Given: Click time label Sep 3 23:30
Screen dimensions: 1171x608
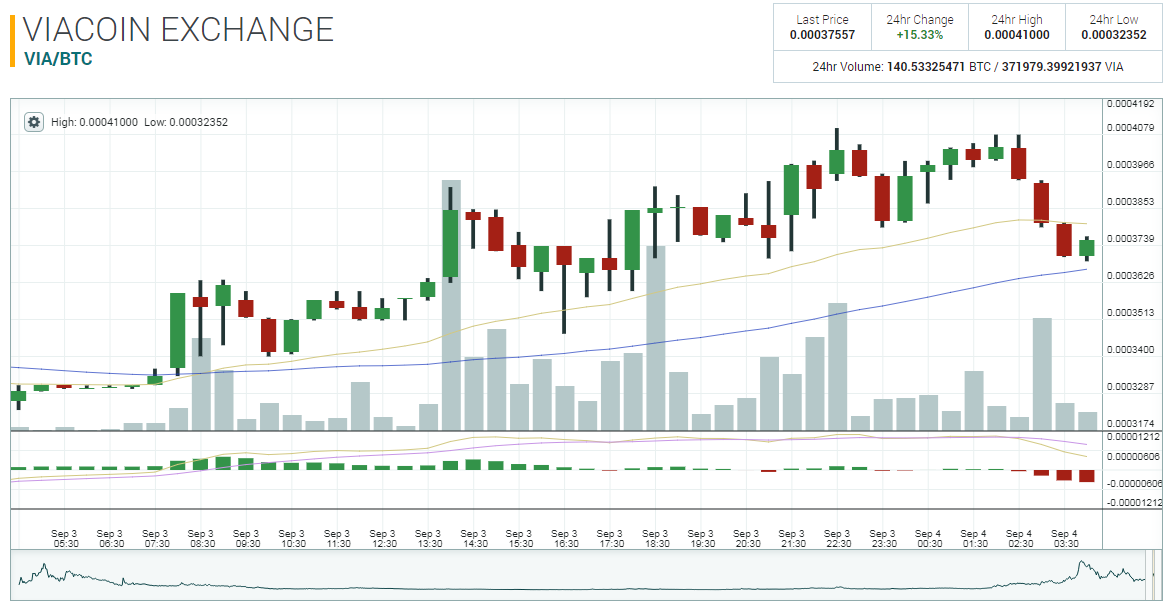Looking at the screenshot, I should (884, 539).
